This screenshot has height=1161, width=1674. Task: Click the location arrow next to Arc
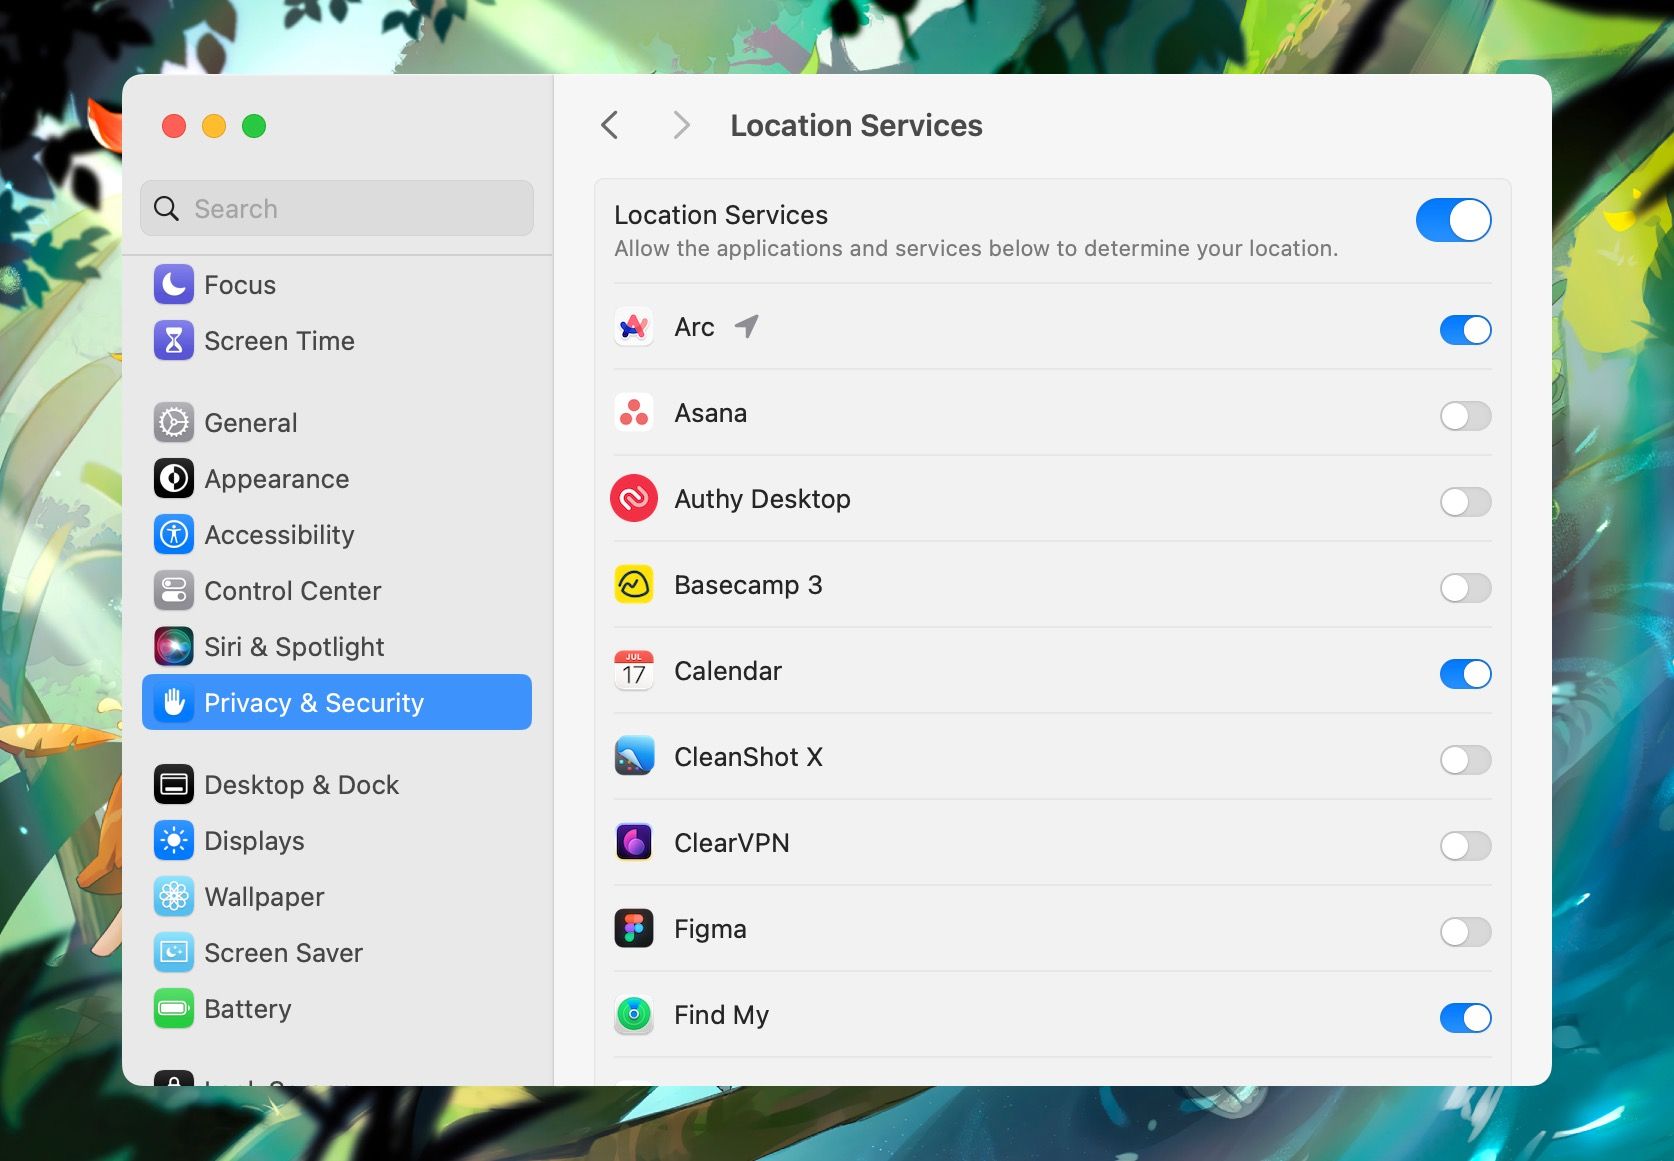(746, 326)
